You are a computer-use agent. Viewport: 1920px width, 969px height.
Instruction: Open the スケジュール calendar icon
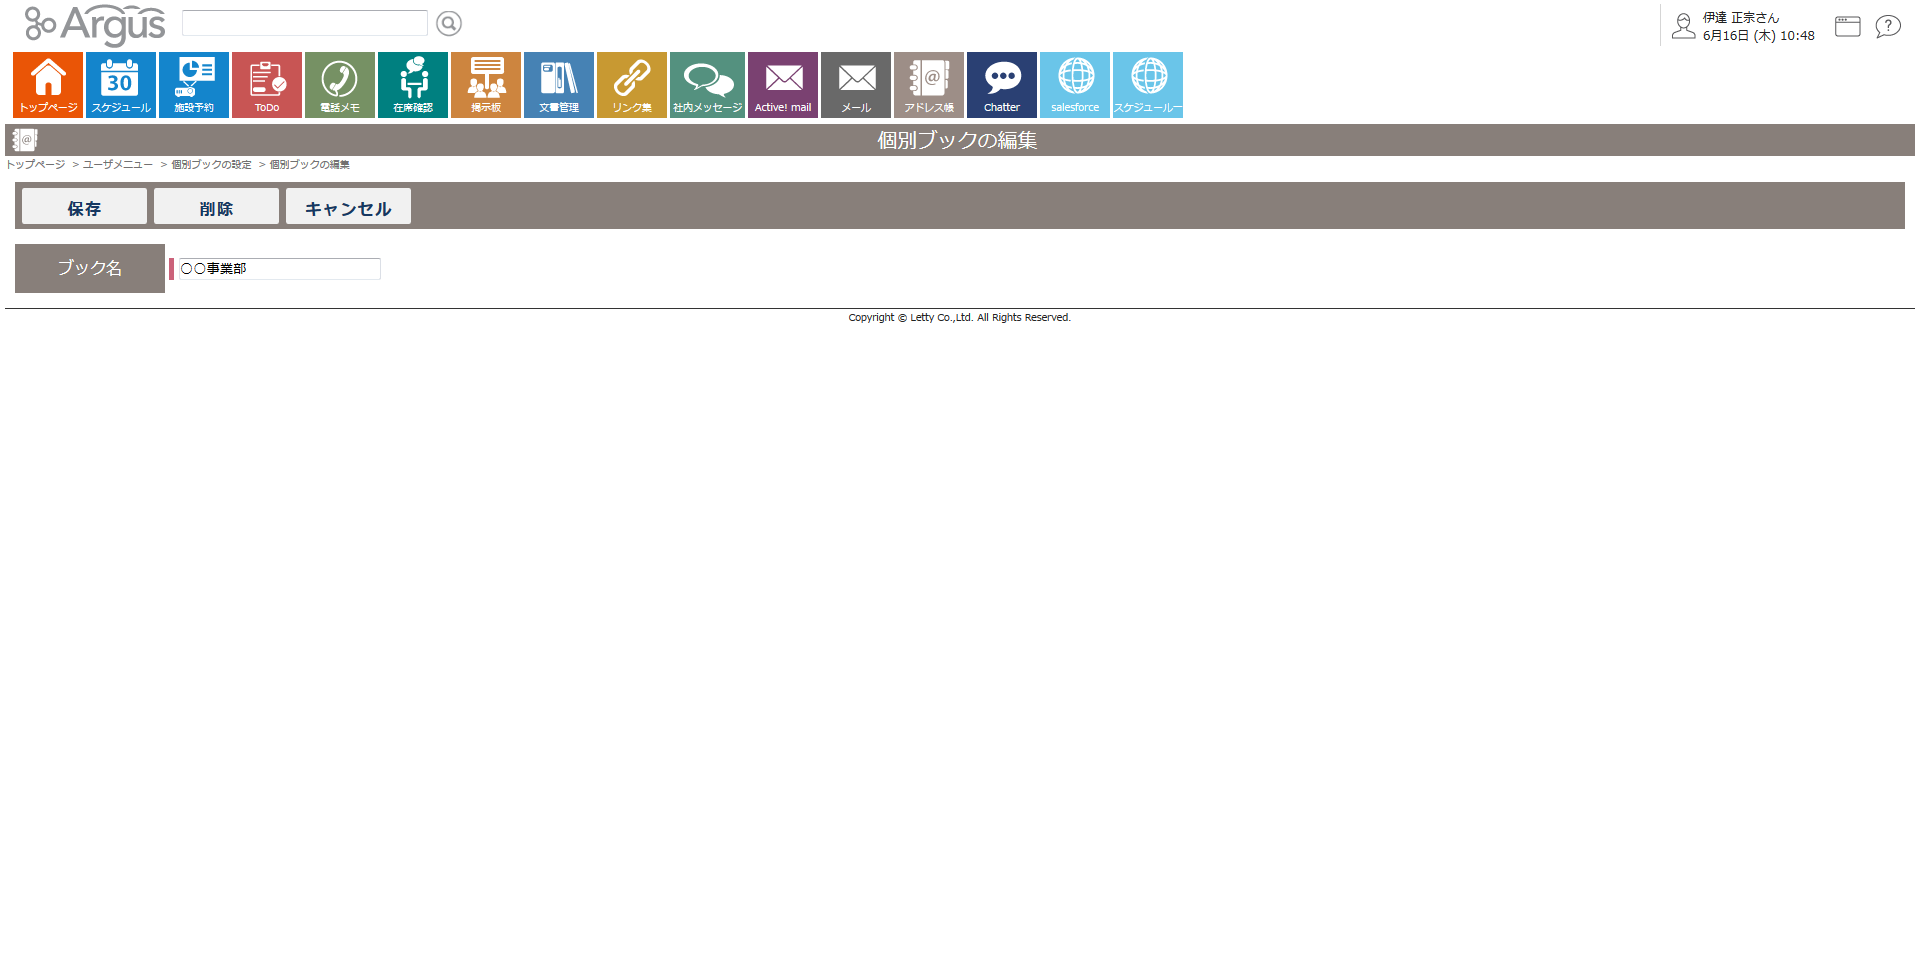click(121, 85)
